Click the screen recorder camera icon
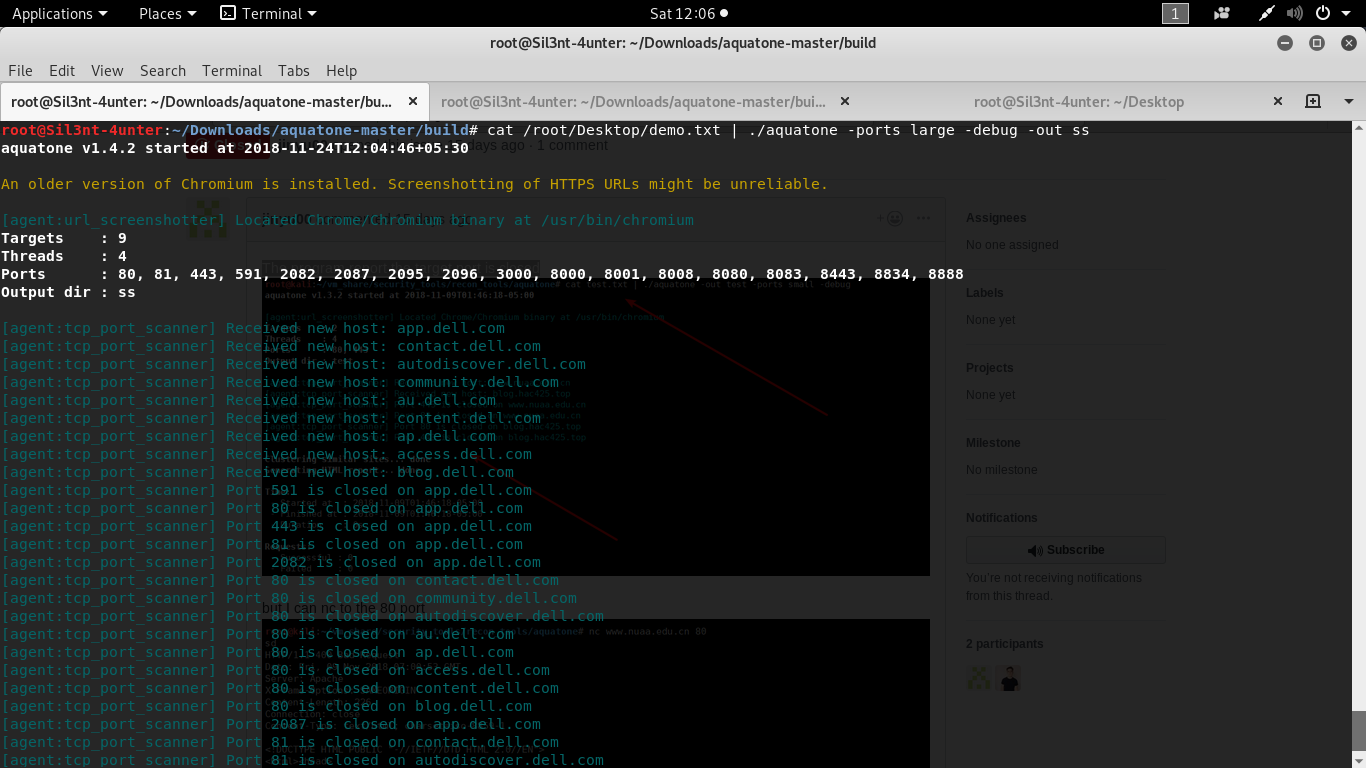This screenshot has width=1366, height=768. (x=1221, y=13)
